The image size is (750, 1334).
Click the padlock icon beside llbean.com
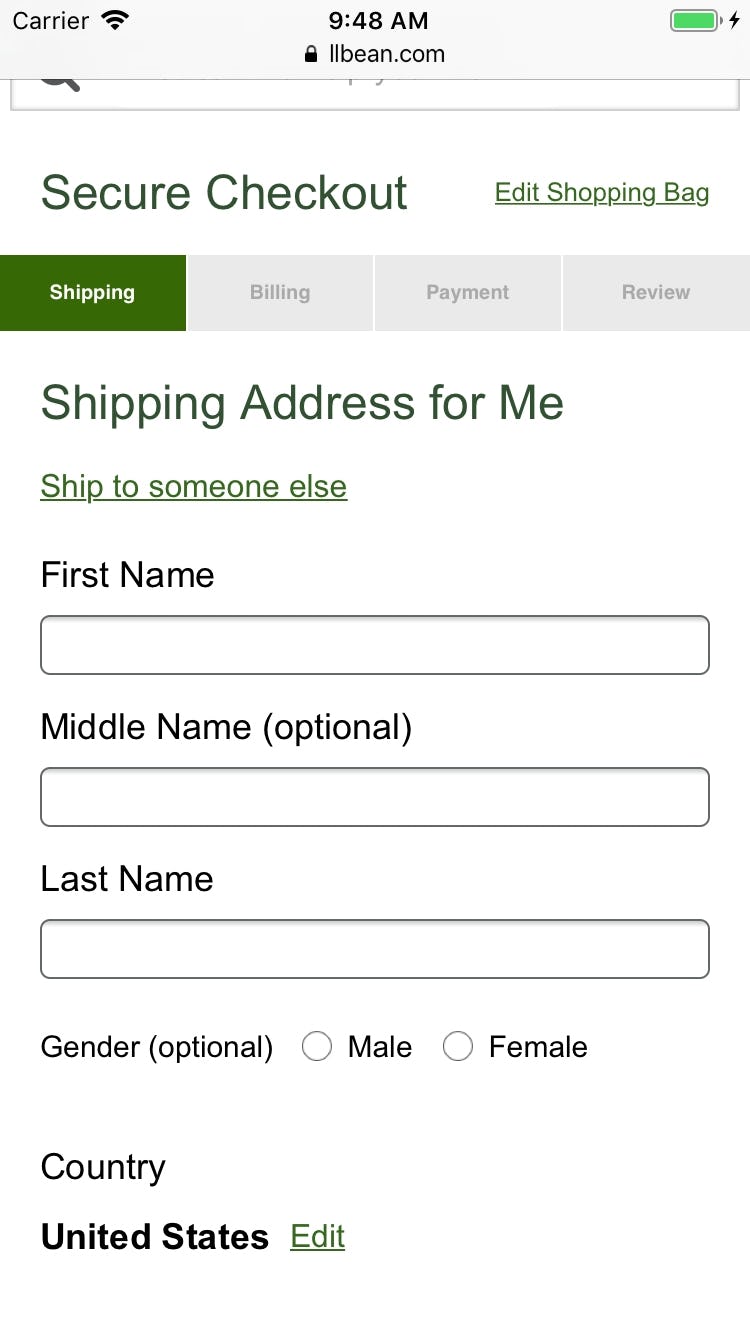(310, 54)
